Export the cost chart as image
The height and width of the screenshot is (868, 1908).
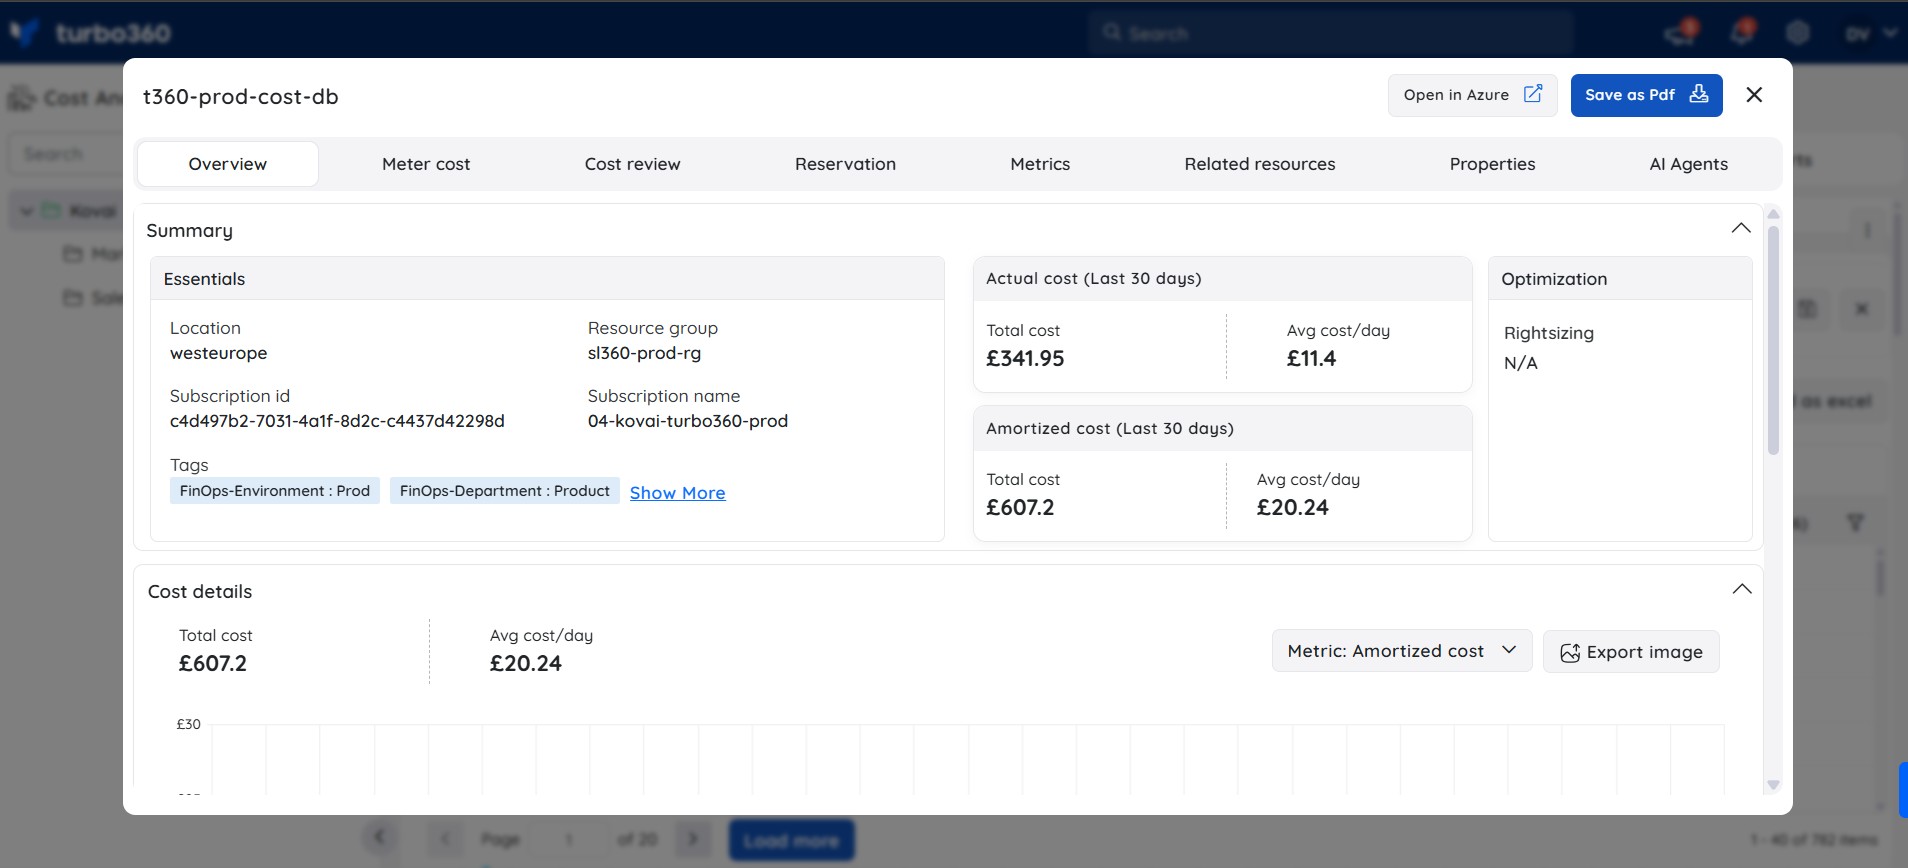pos(1631,652)
